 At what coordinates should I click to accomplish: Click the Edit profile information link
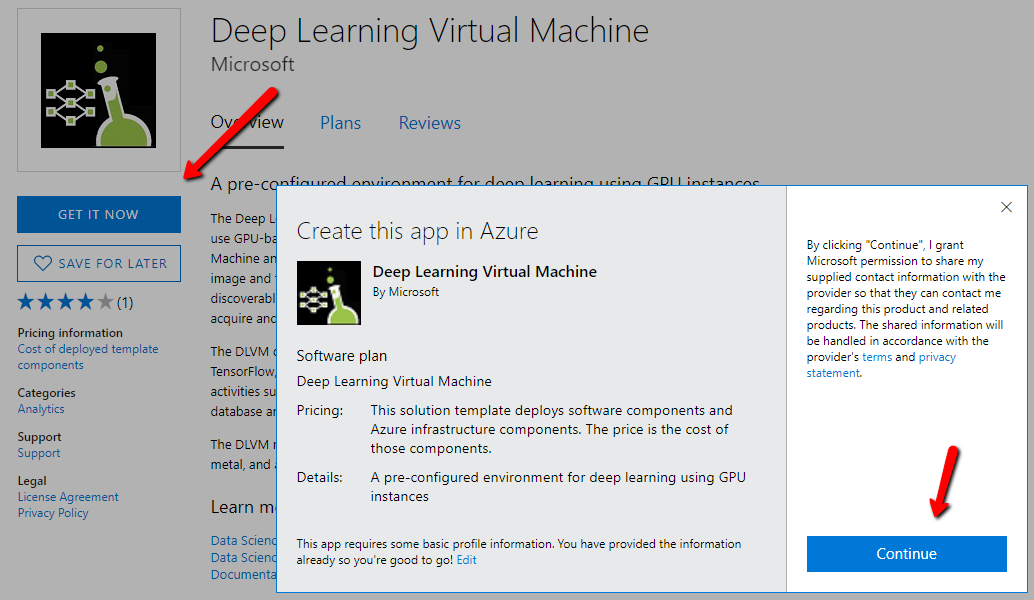click(x=466, y=560)
